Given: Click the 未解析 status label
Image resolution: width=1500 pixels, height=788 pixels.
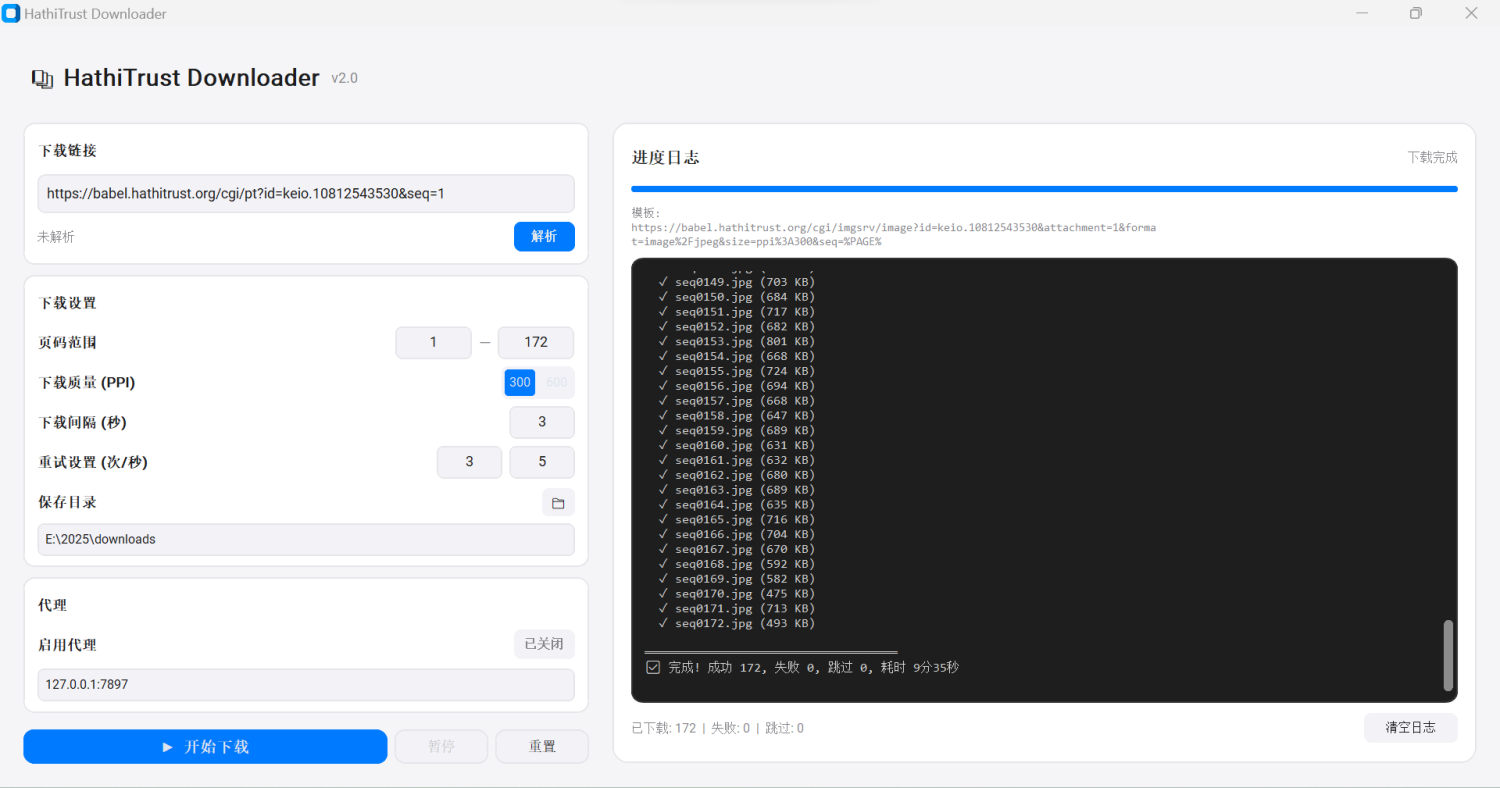Looking at the screenshot, I should [x=56, y=237].
